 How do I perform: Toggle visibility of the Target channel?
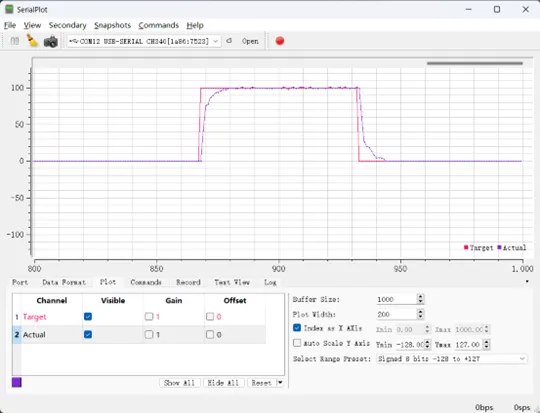[88, 316]
